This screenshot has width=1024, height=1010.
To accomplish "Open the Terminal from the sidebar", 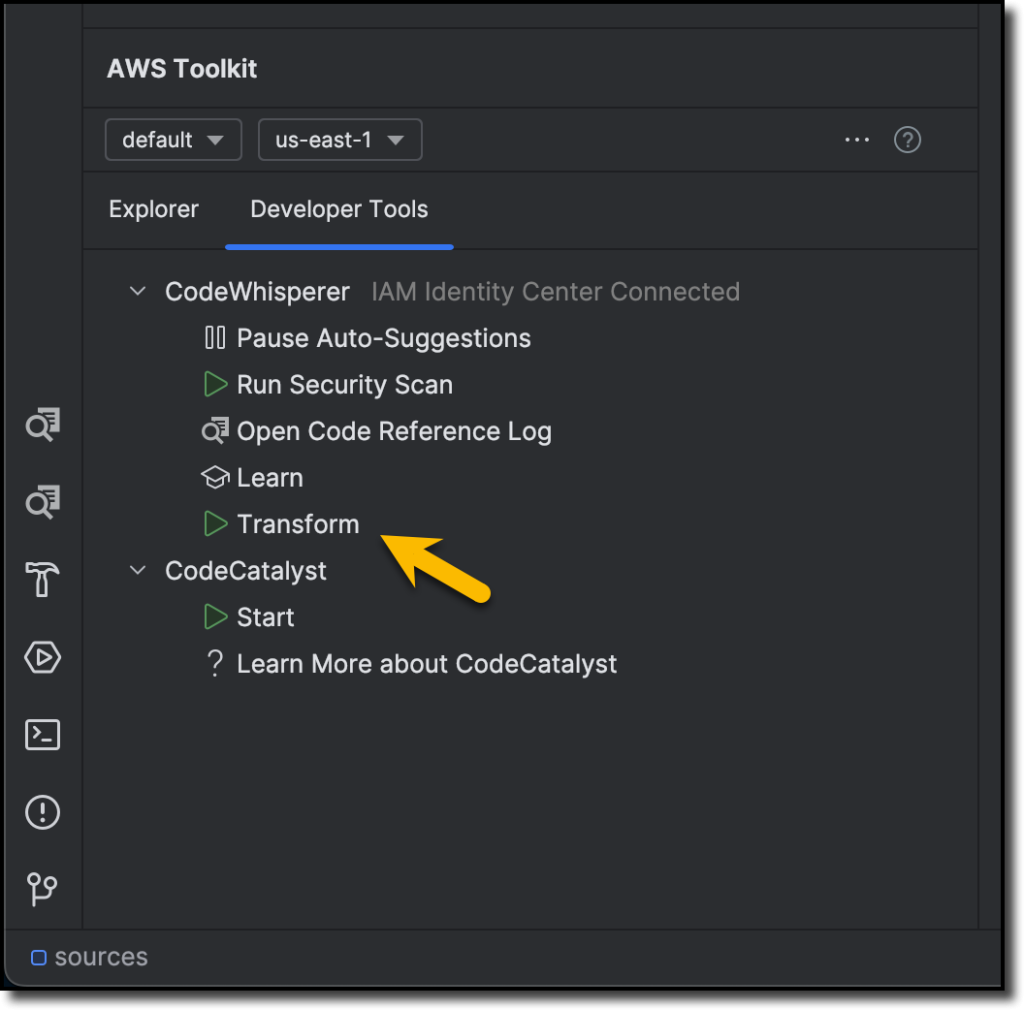I will pos(42,734).
